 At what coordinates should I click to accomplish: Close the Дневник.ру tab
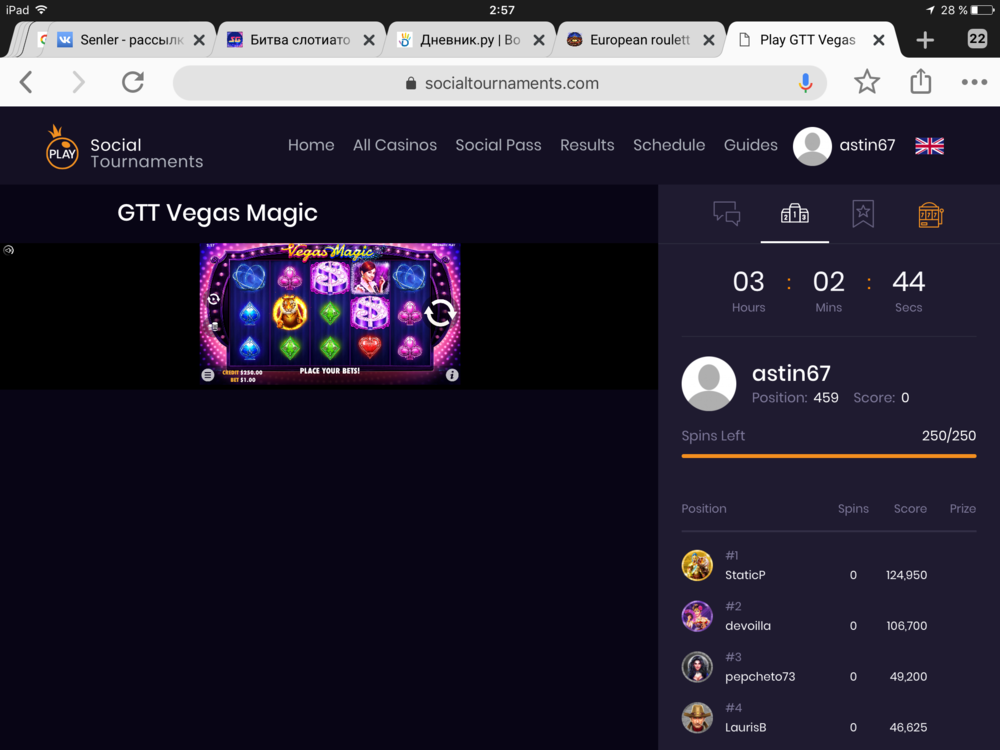tap(539, 40)
